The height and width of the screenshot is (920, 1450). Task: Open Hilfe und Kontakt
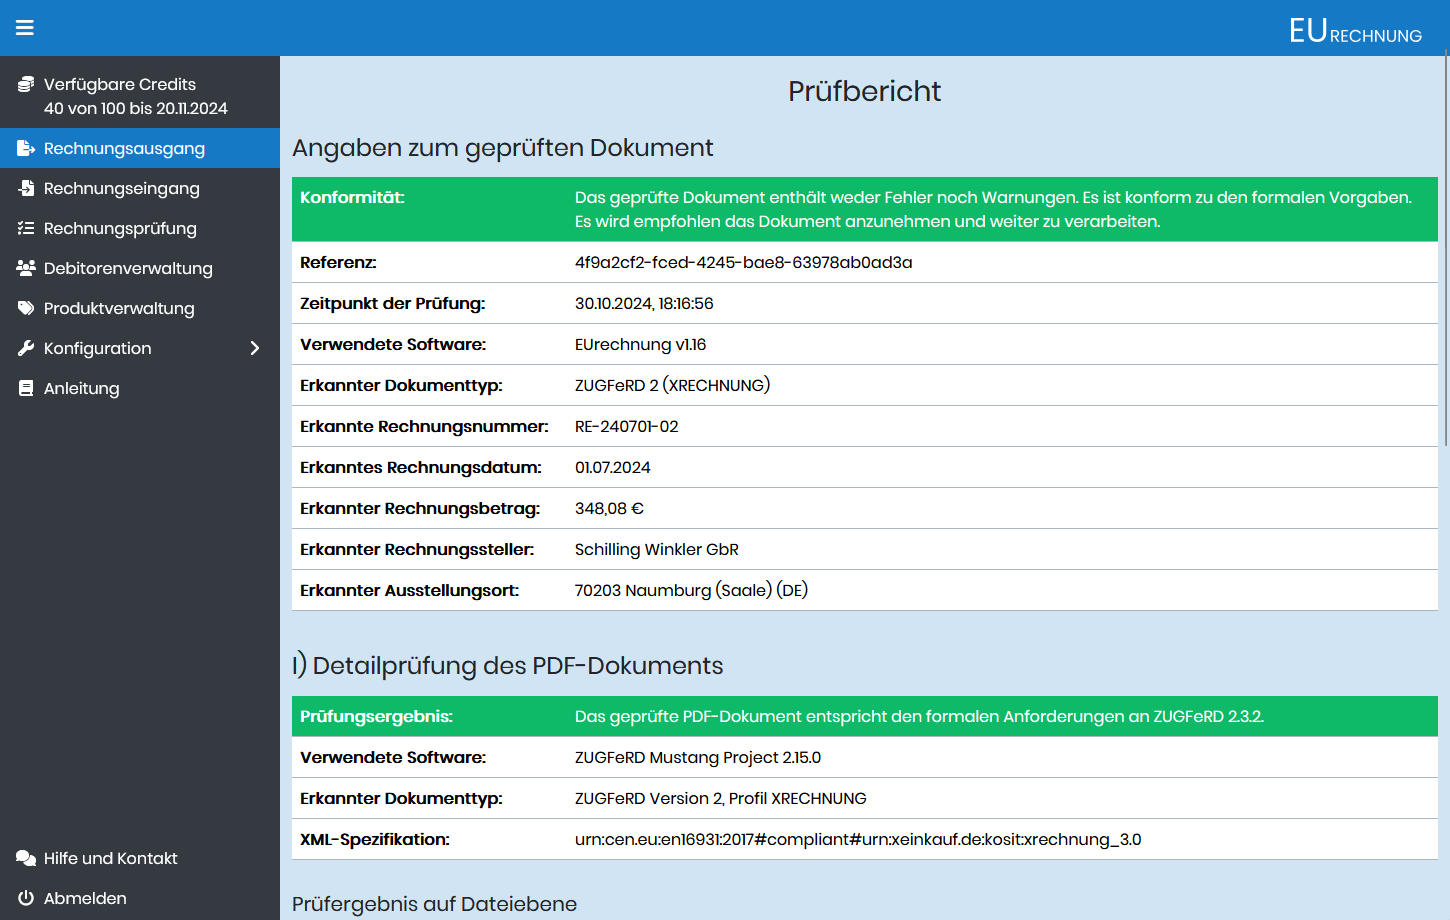(140, 858)
